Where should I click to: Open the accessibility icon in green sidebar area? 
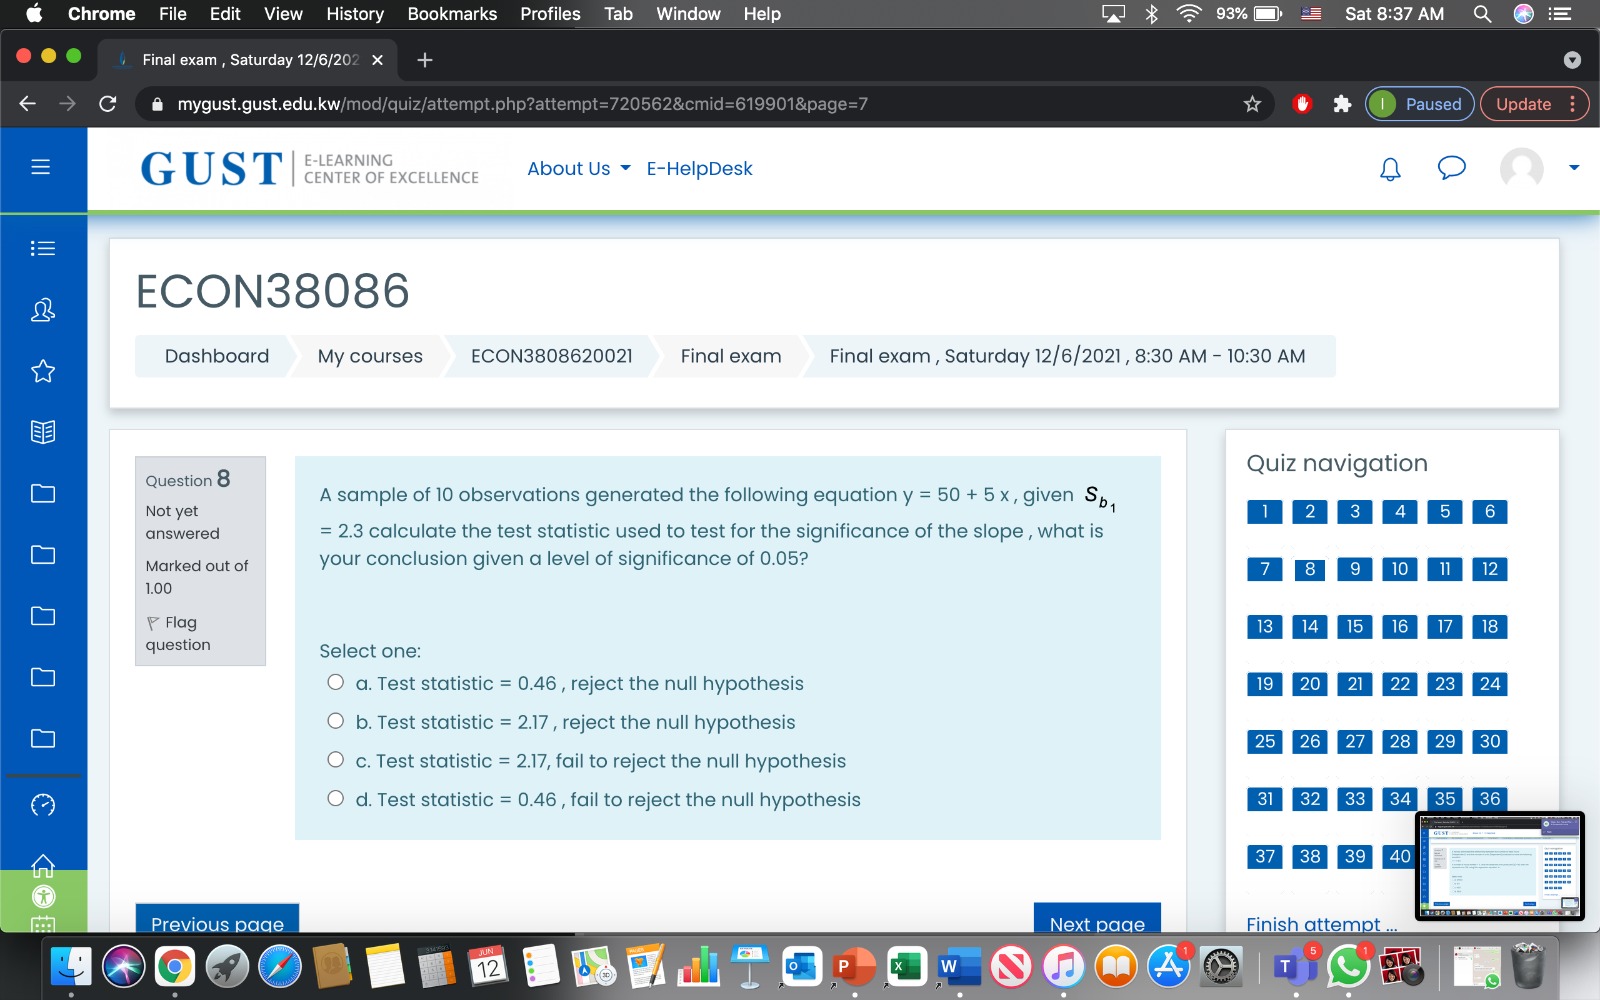[43, 897]
